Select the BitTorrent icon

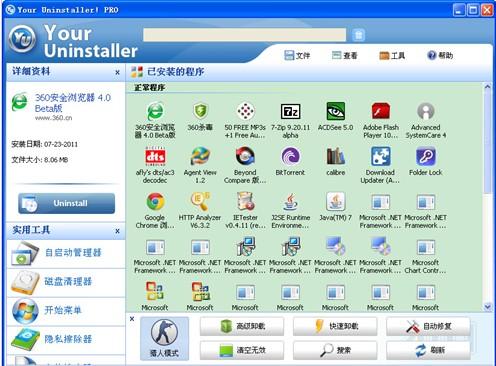tap(290, 156)
